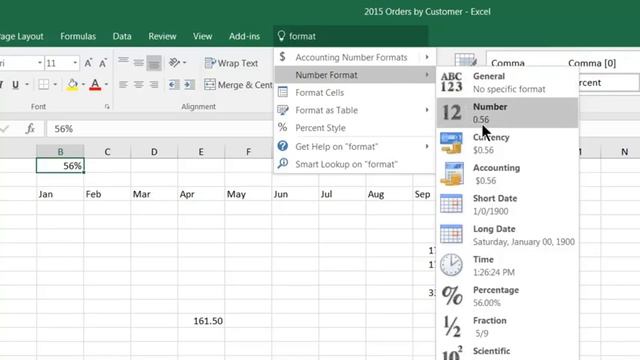Viewport: 640px width, 360px height.
Task: Click the cell with 161.50
Action: coord(201,321)
